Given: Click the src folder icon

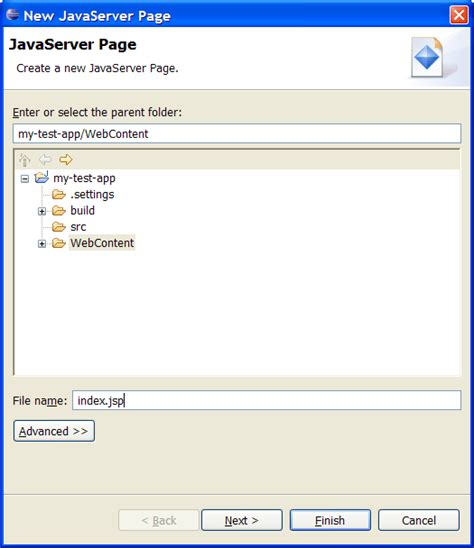Looking at the screenshot, I should (59, 227).
